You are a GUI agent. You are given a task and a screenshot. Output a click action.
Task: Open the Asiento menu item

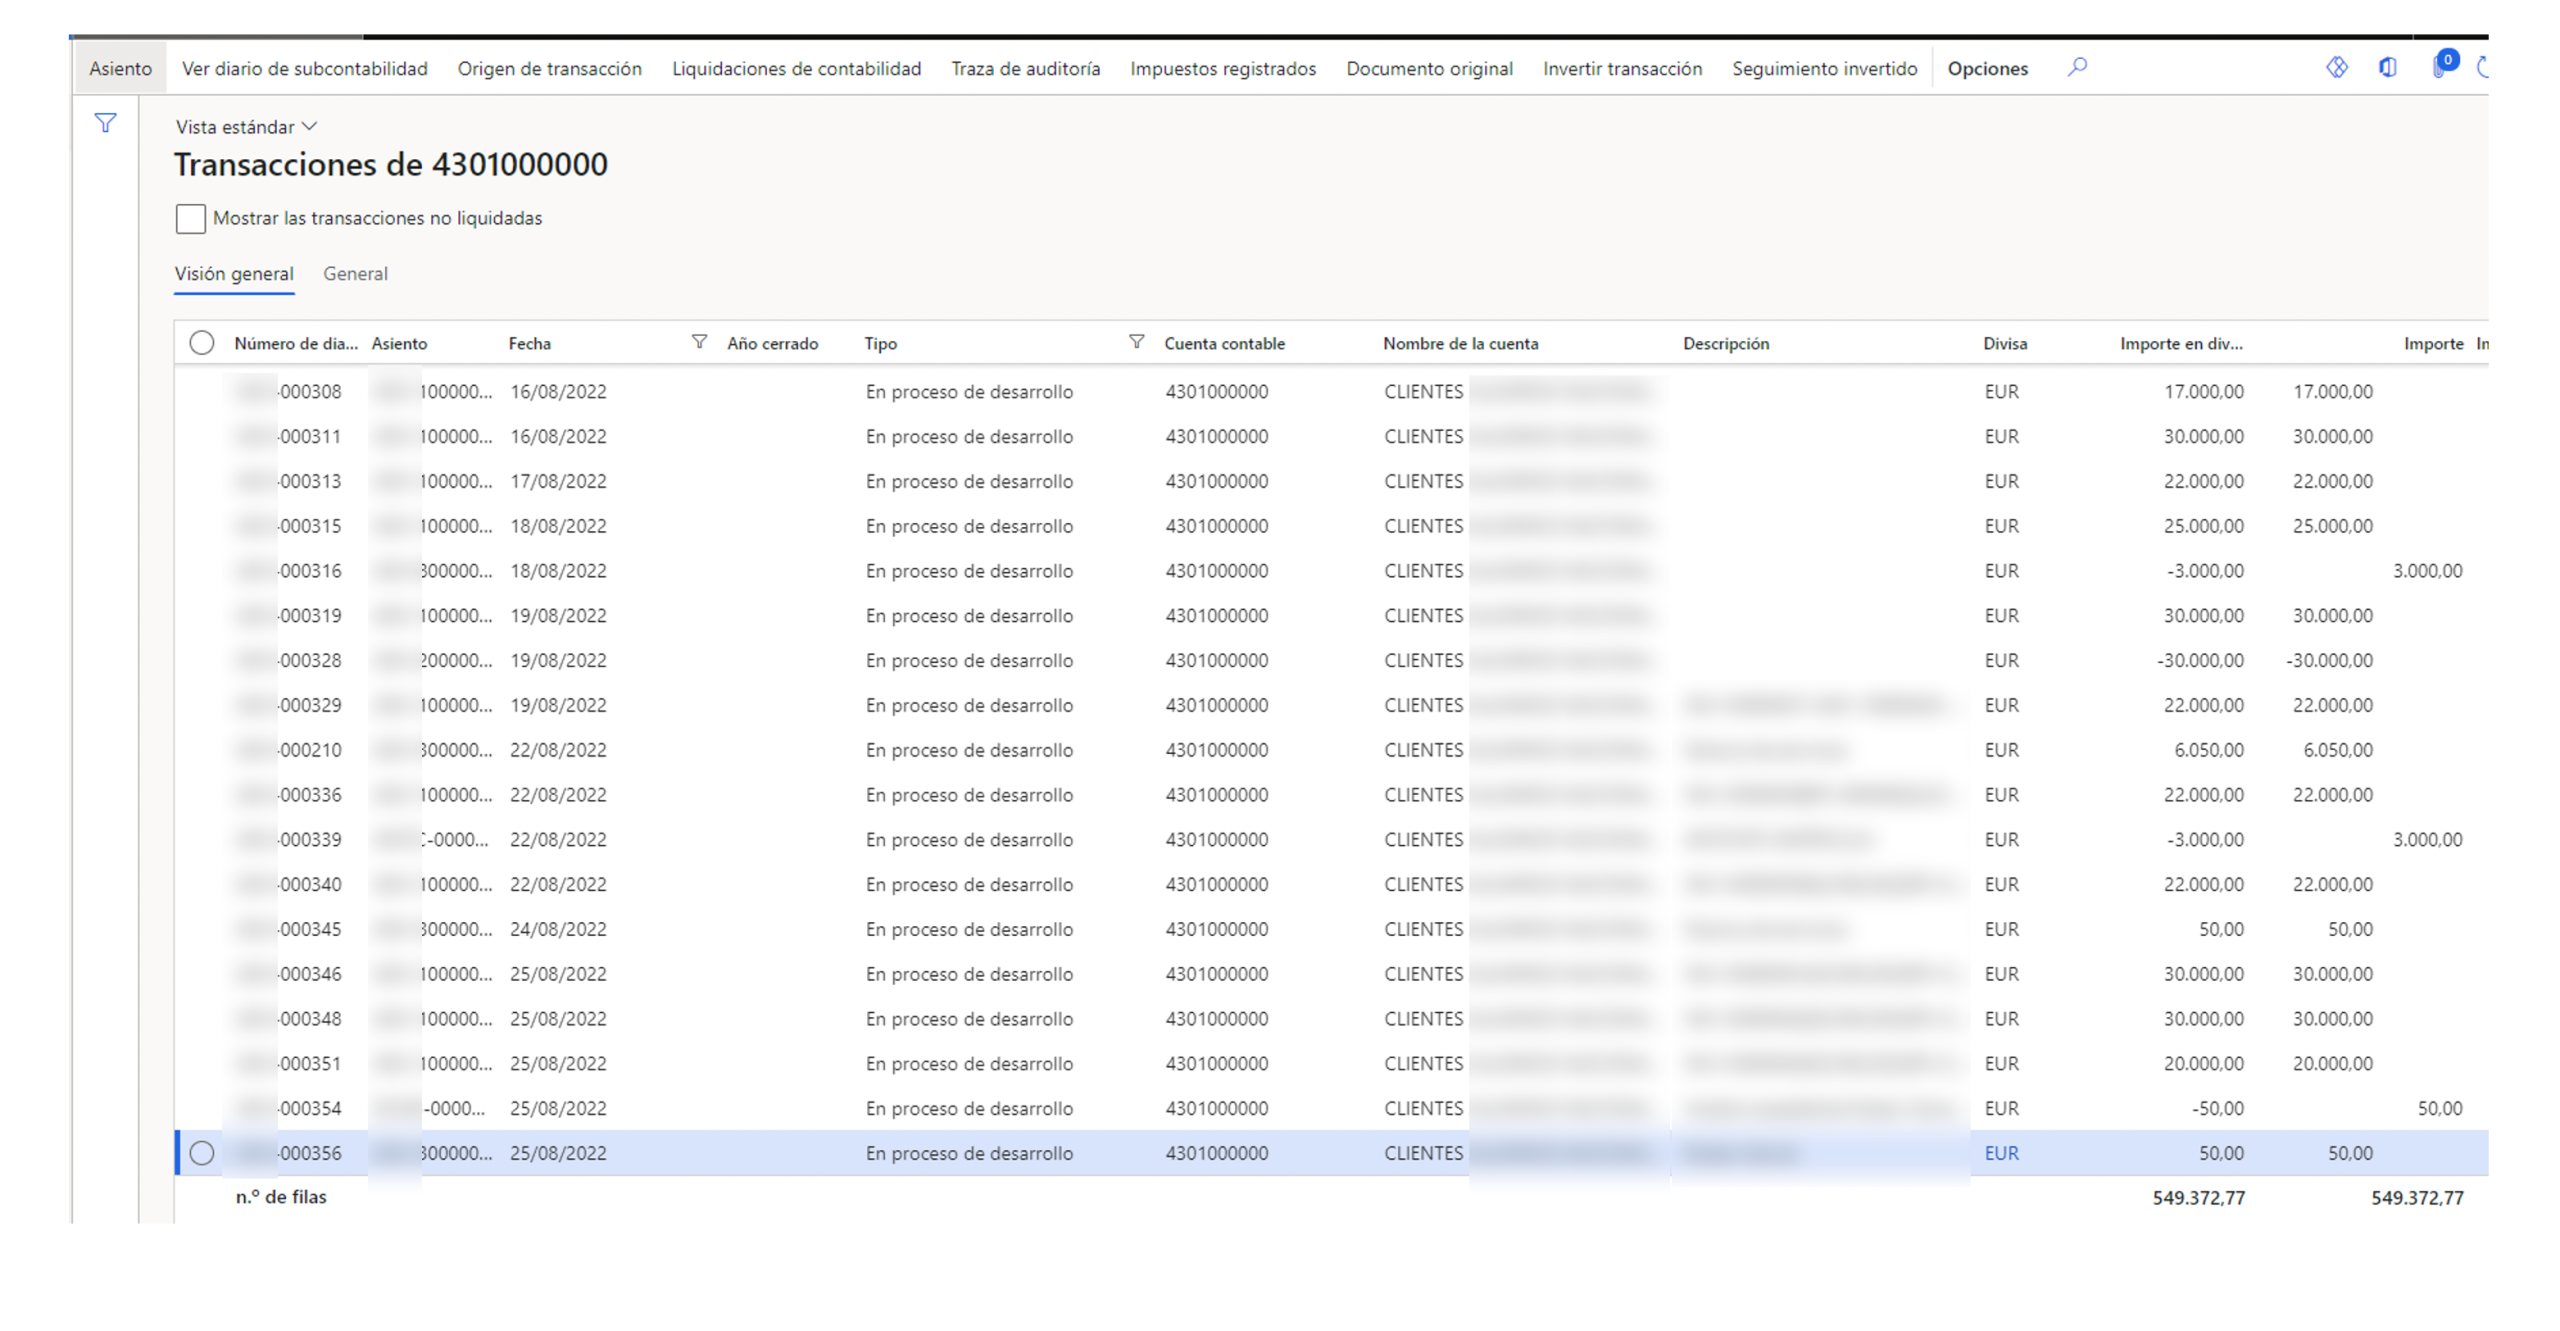[120, 68]
